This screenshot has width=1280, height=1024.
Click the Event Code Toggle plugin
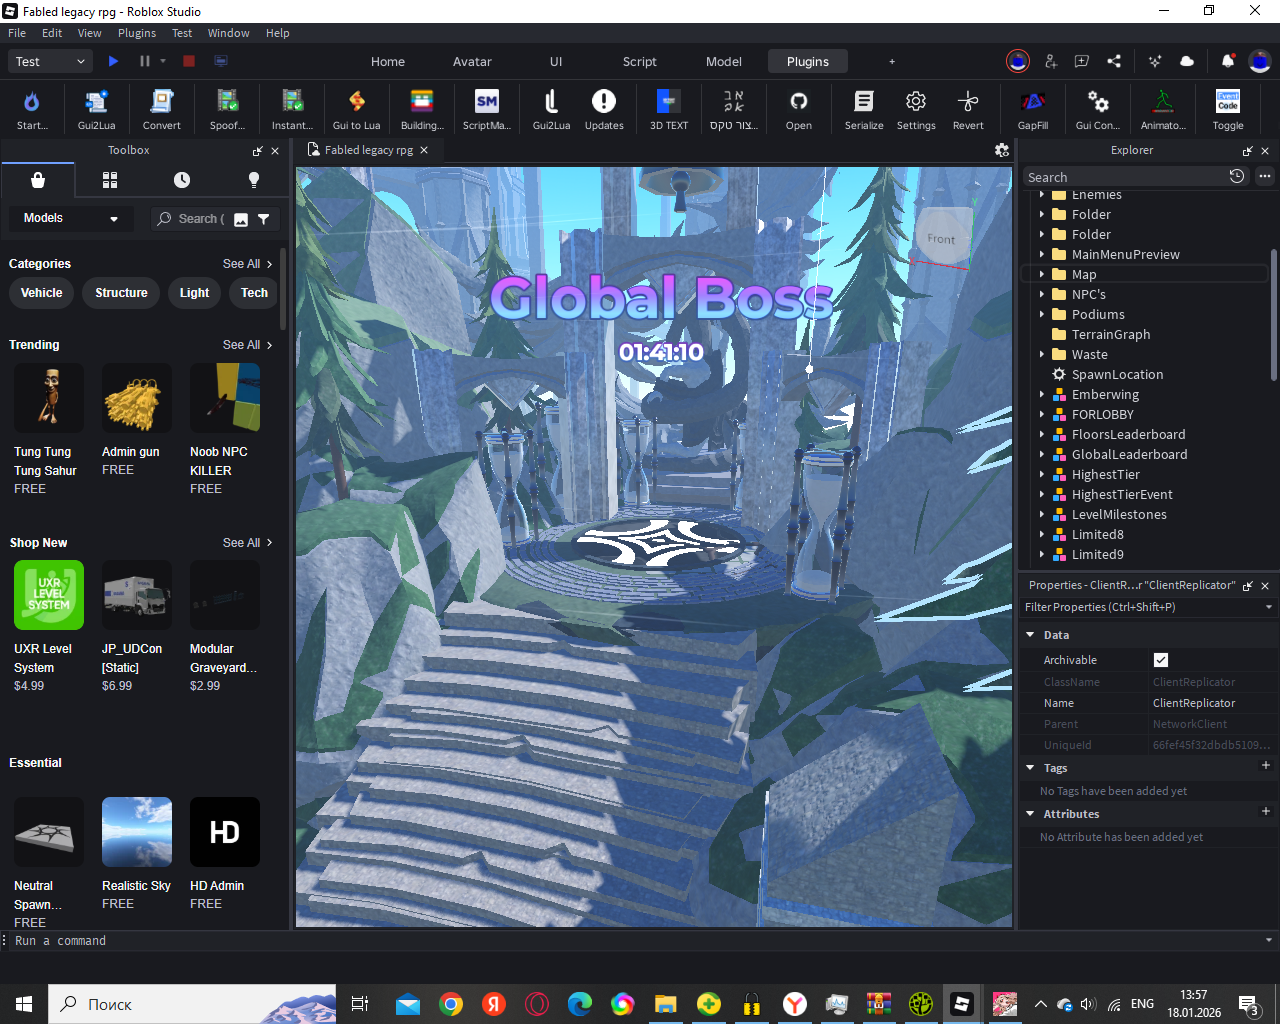pos(1228,109)
